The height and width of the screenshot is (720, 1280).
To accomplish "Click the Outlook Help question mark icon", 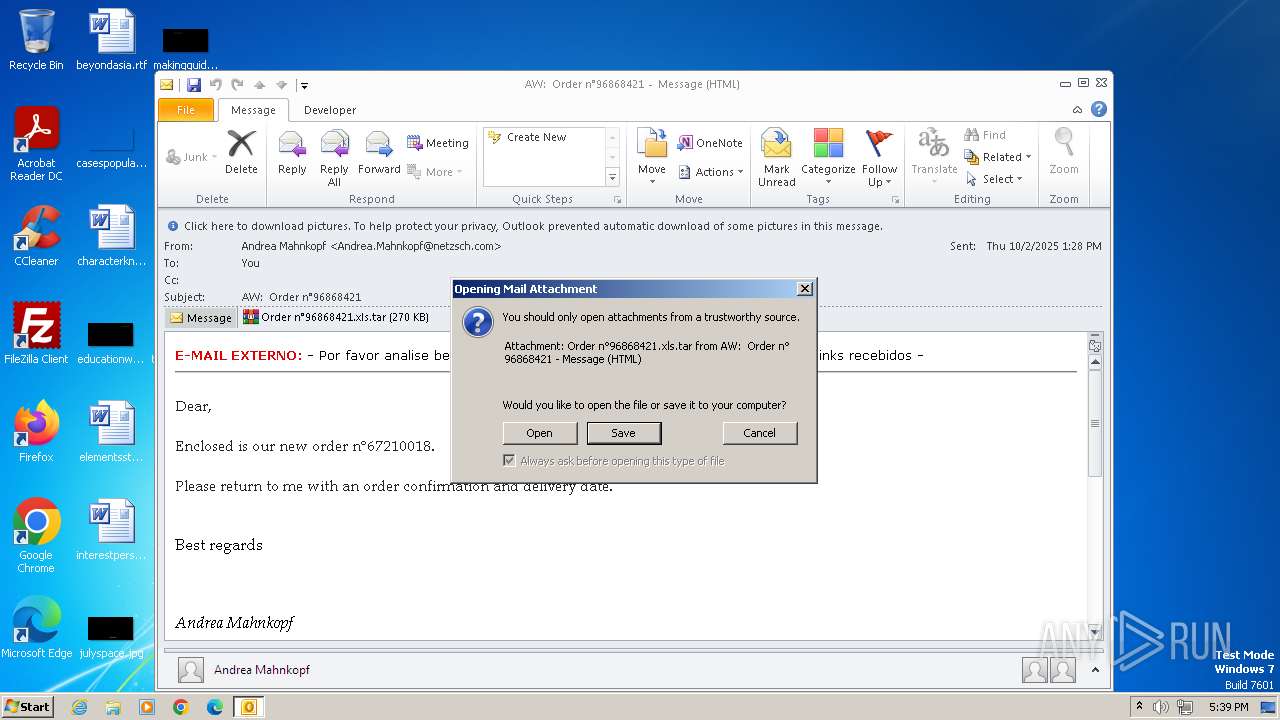I will [x=1098, y=110].
